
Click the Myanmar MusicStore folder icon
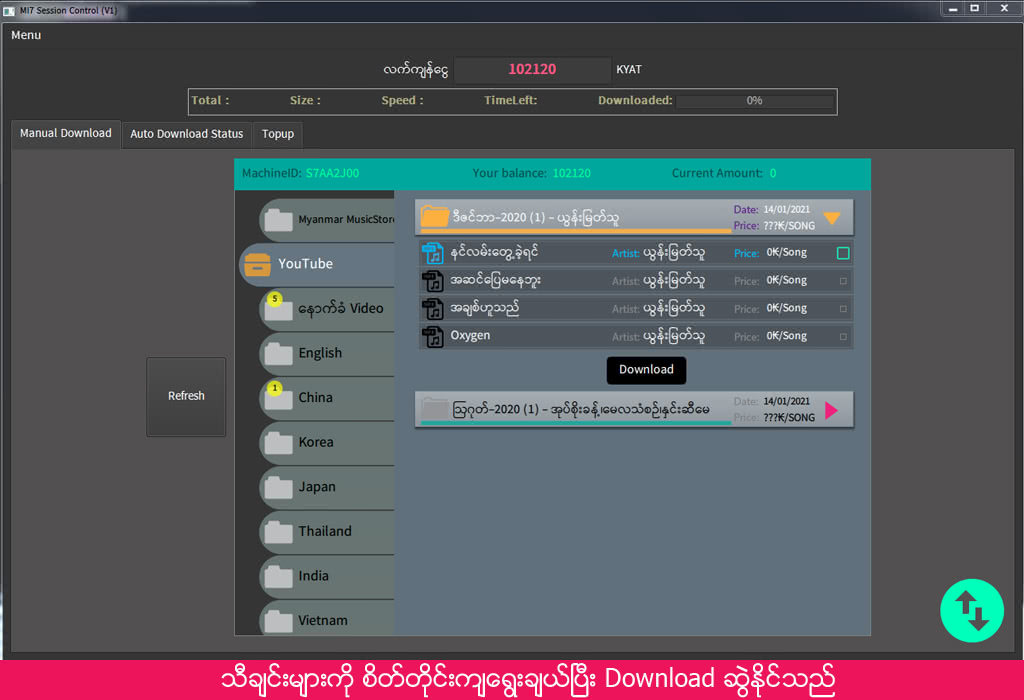pyautogui.click(x=277, y=219)
